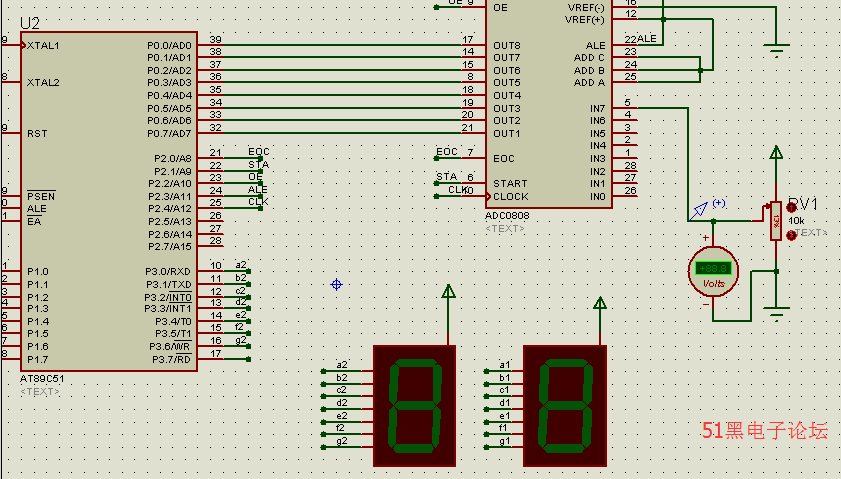841x479 pixels.
Task: Click the ADD C pin label
Action: 589,57
